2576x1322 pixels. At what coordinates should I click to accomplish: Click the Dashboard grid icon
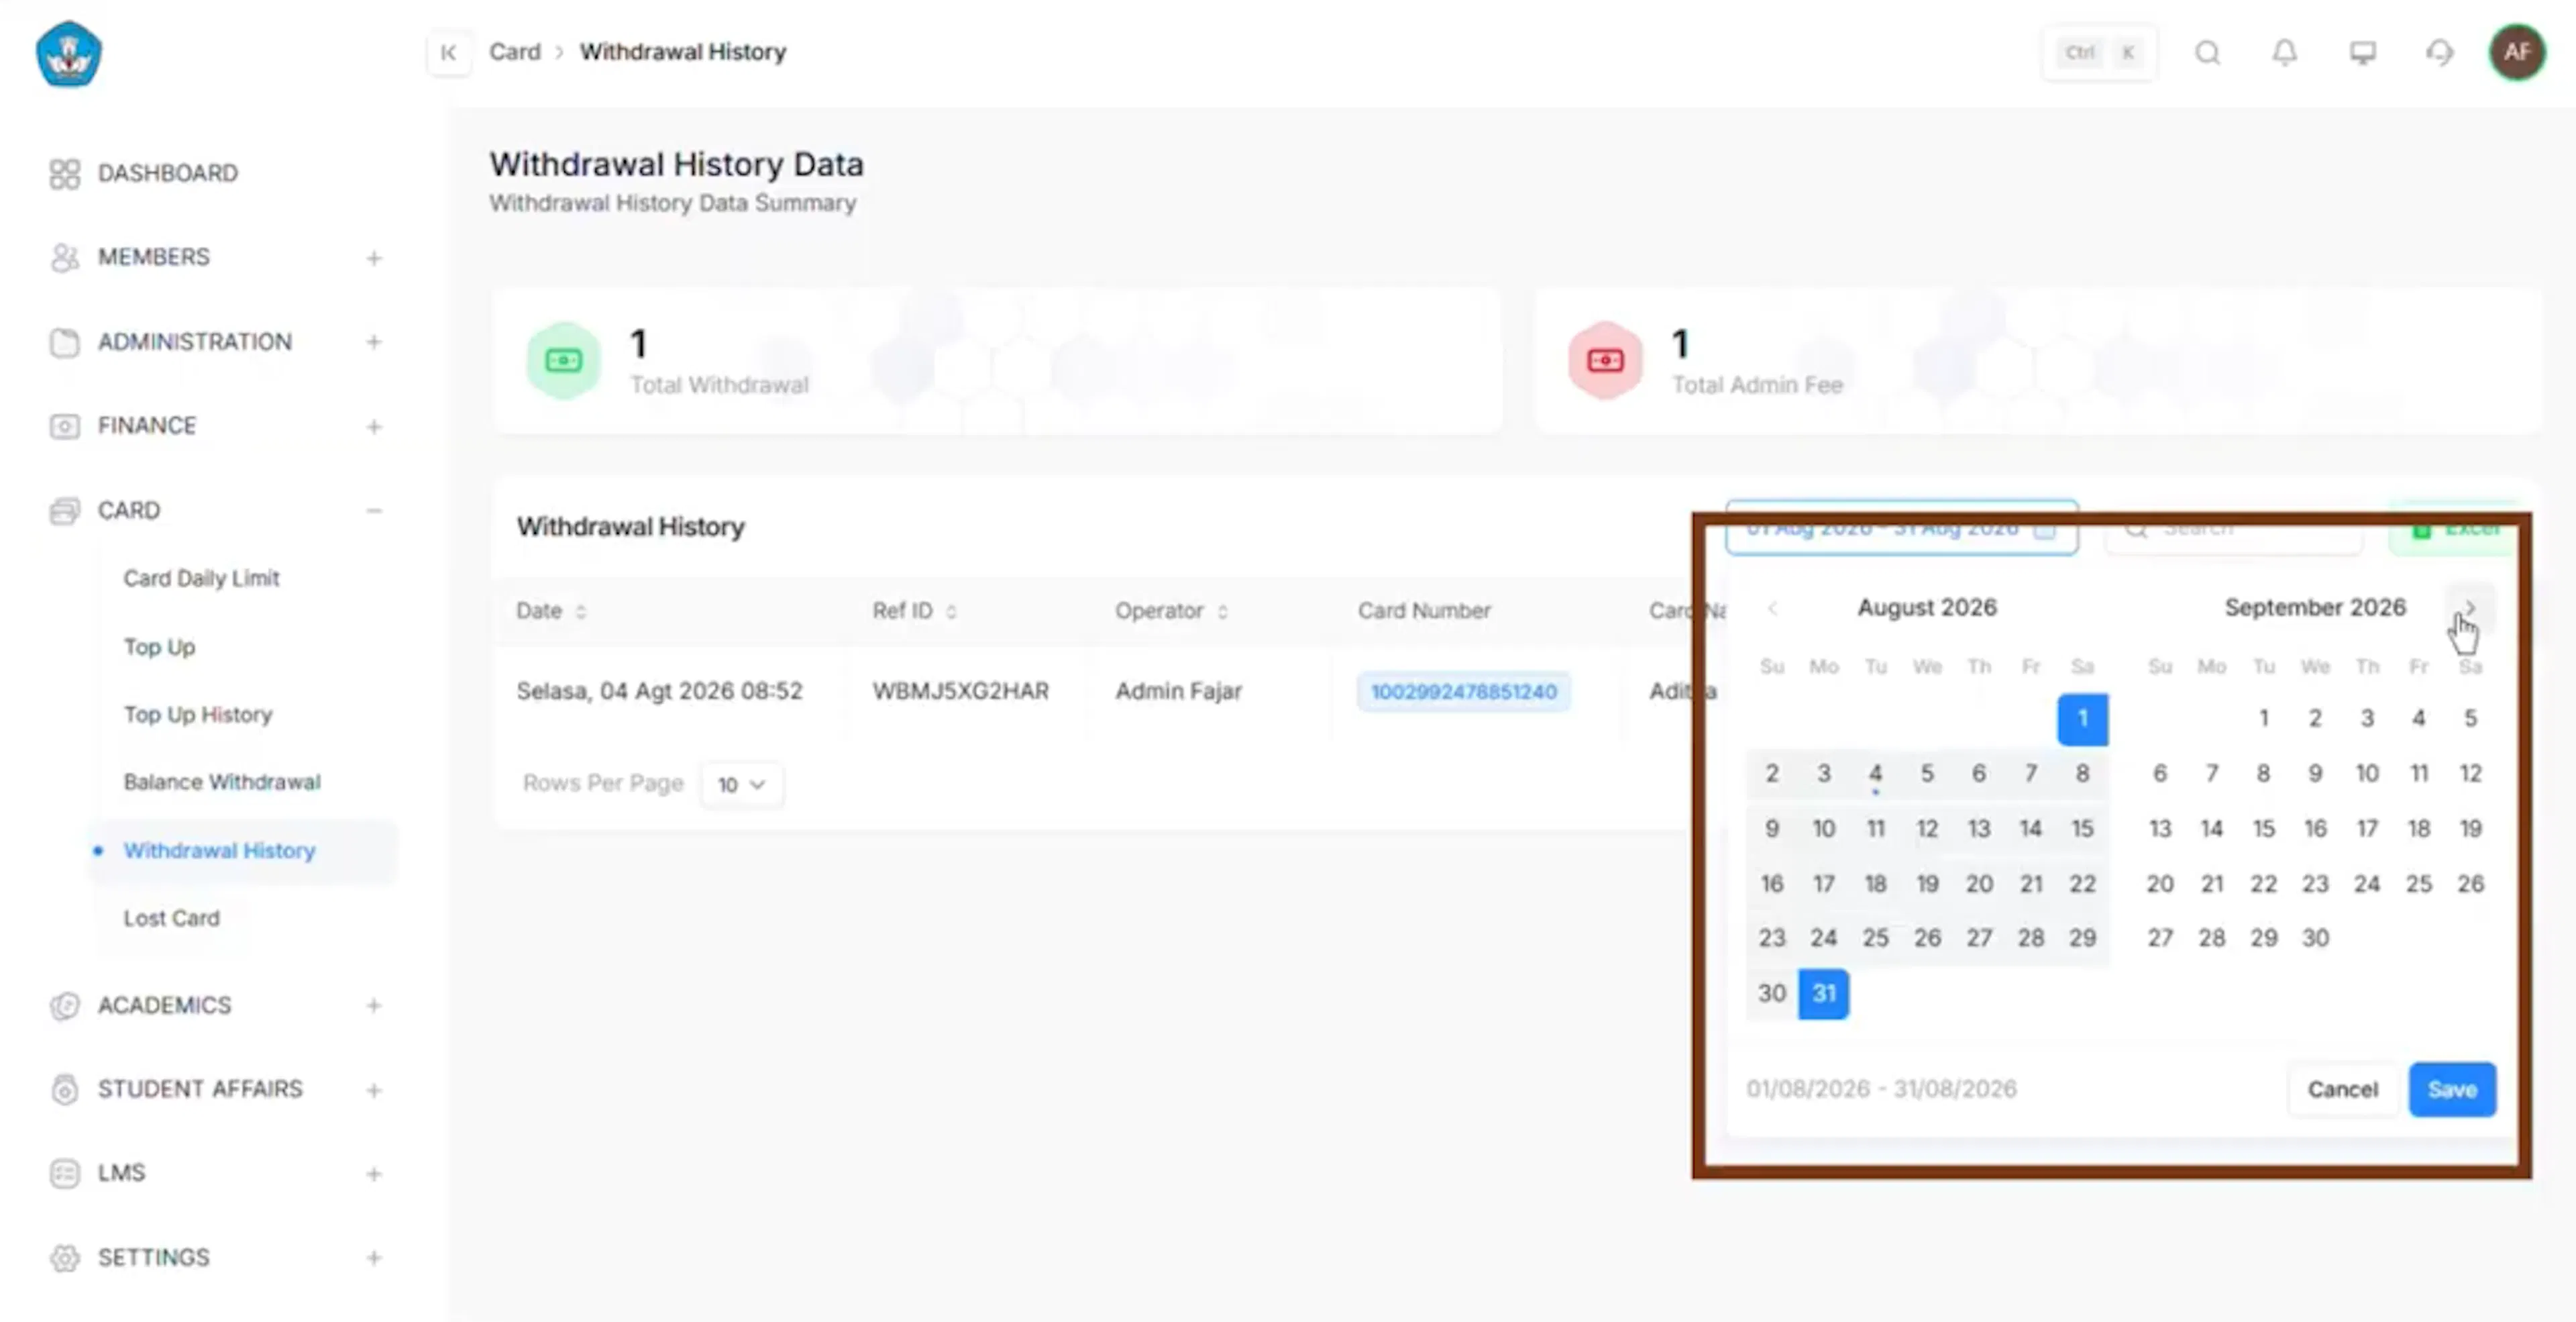64,173
